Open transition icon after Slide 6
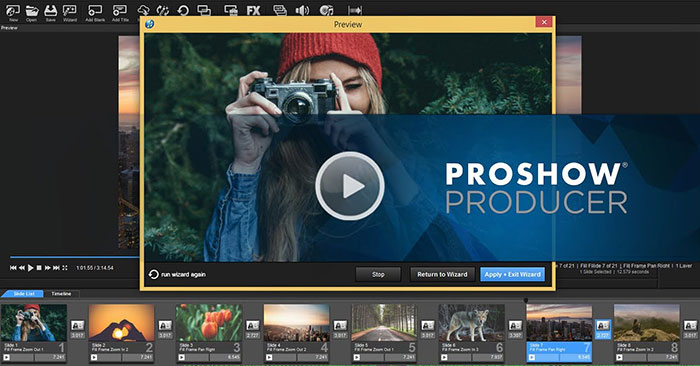The image size is (700, 366). click(515, 325)
